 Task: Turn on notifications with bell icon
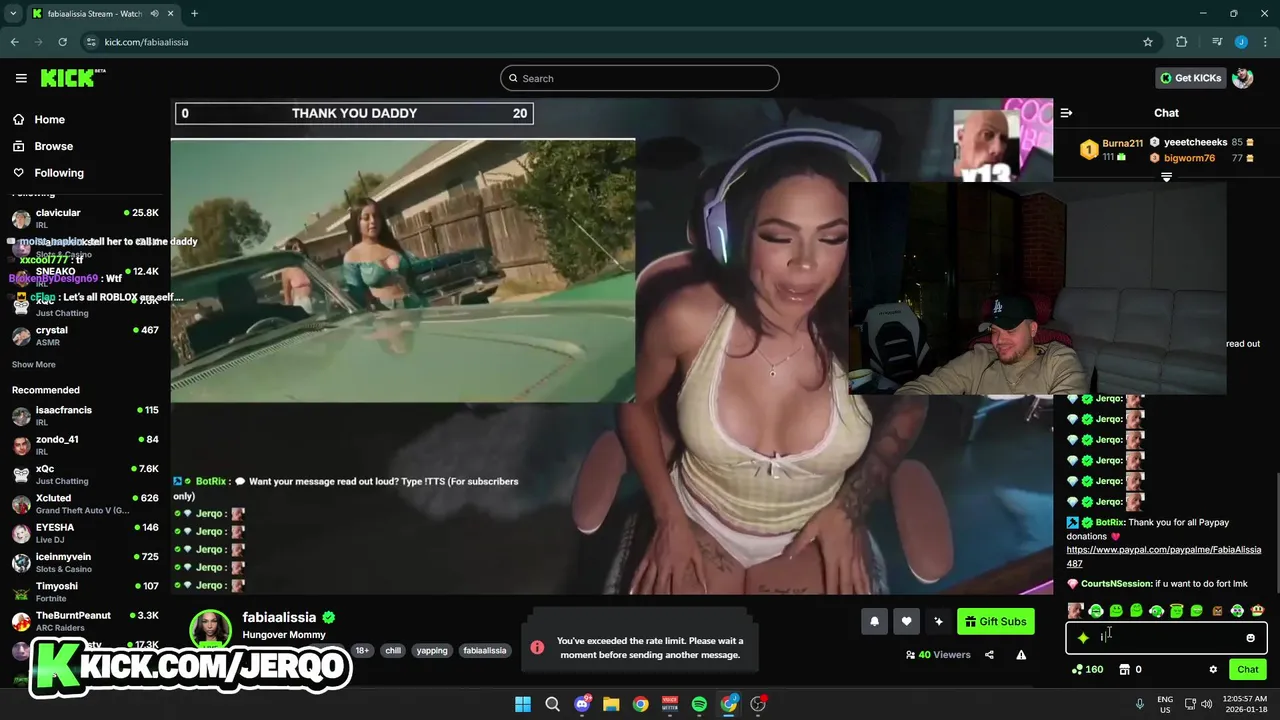point(874,621)
